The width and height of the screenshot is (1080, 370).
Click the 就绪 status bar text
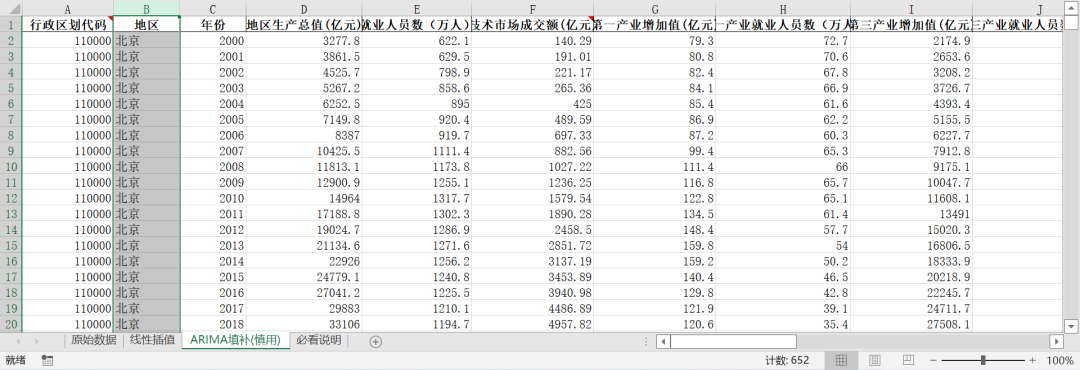tap(15, 360)
